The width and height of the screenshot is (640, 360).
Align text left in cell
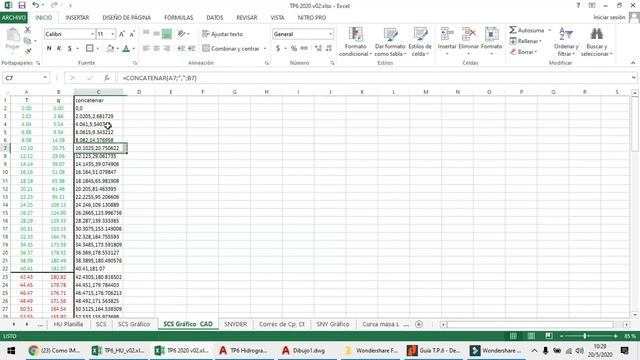coord(146,48)
